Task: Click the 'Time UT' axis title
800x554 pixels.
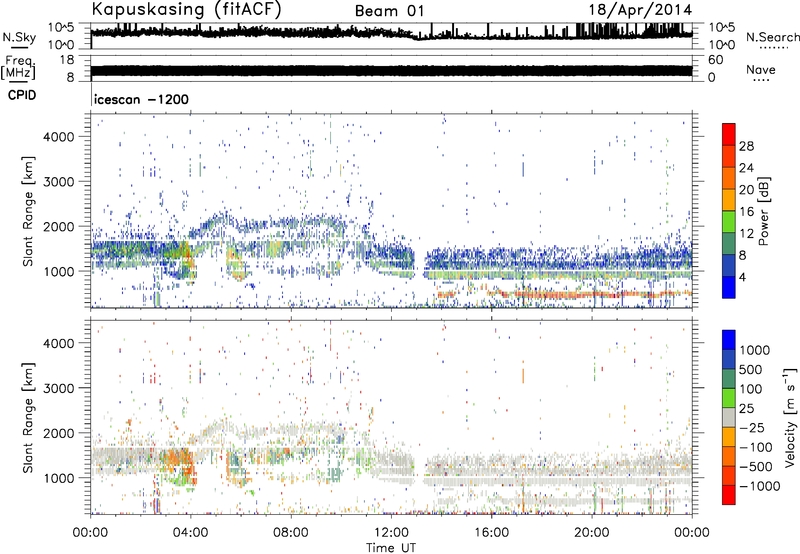Action: point(391,548)
